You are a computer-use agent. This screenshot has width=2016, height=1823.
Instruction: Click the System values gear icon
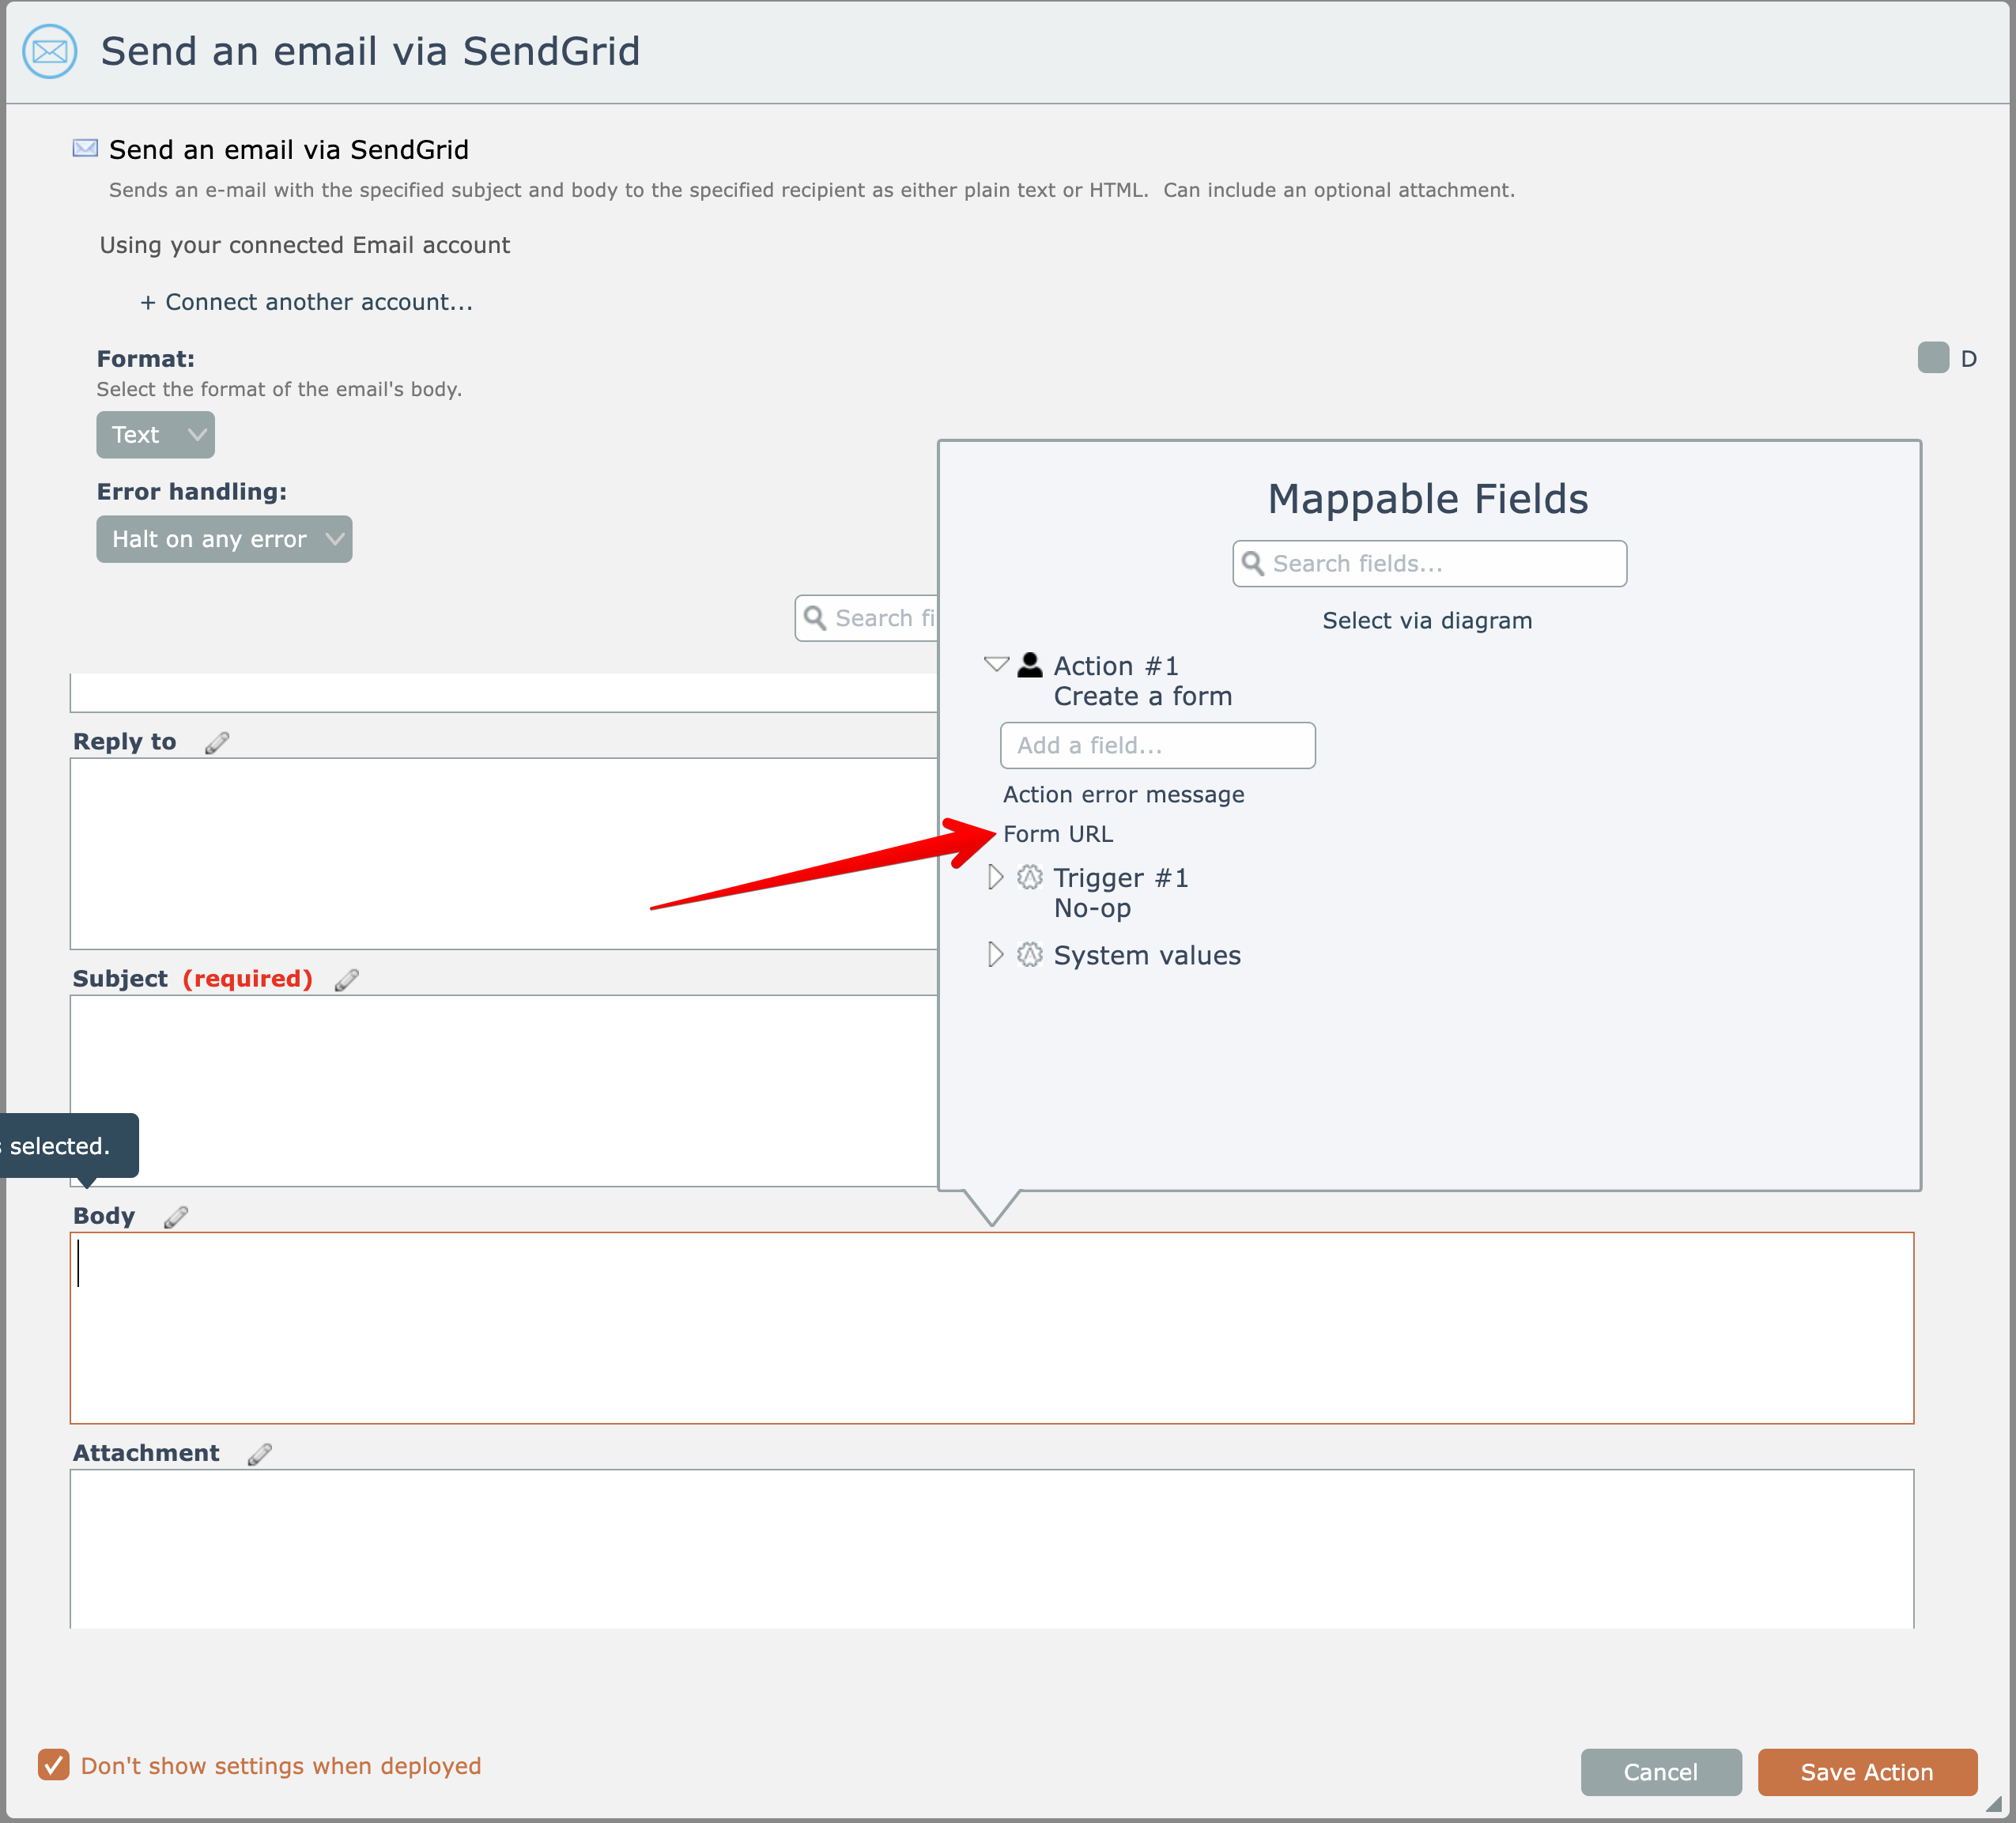[1030, 955]
